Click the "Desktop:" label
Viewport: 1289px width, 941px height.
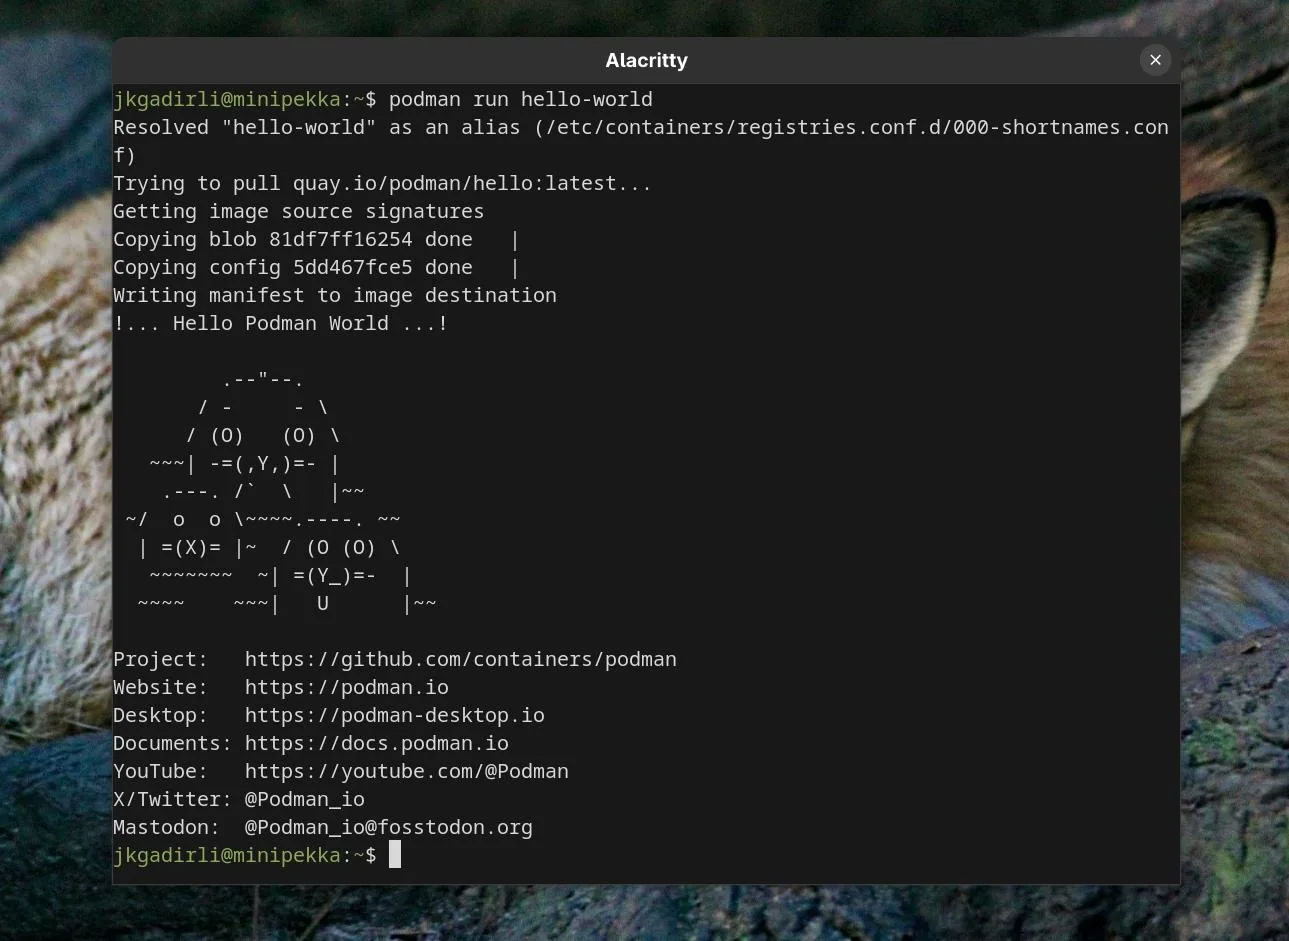tap(161, 715)
